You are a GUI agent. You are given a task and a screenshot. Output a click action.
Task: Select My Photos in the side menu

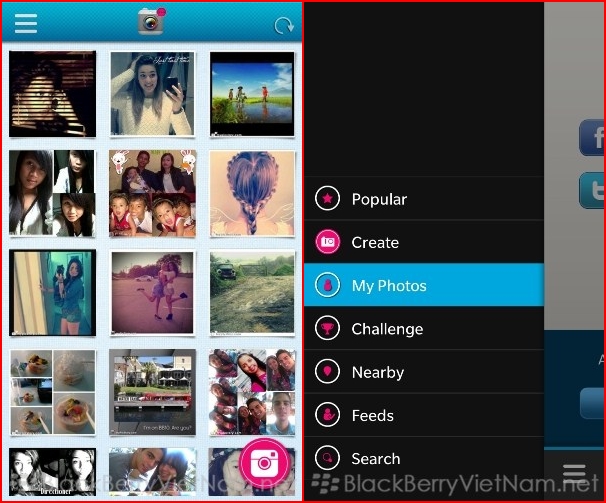[x=389, y=286]
